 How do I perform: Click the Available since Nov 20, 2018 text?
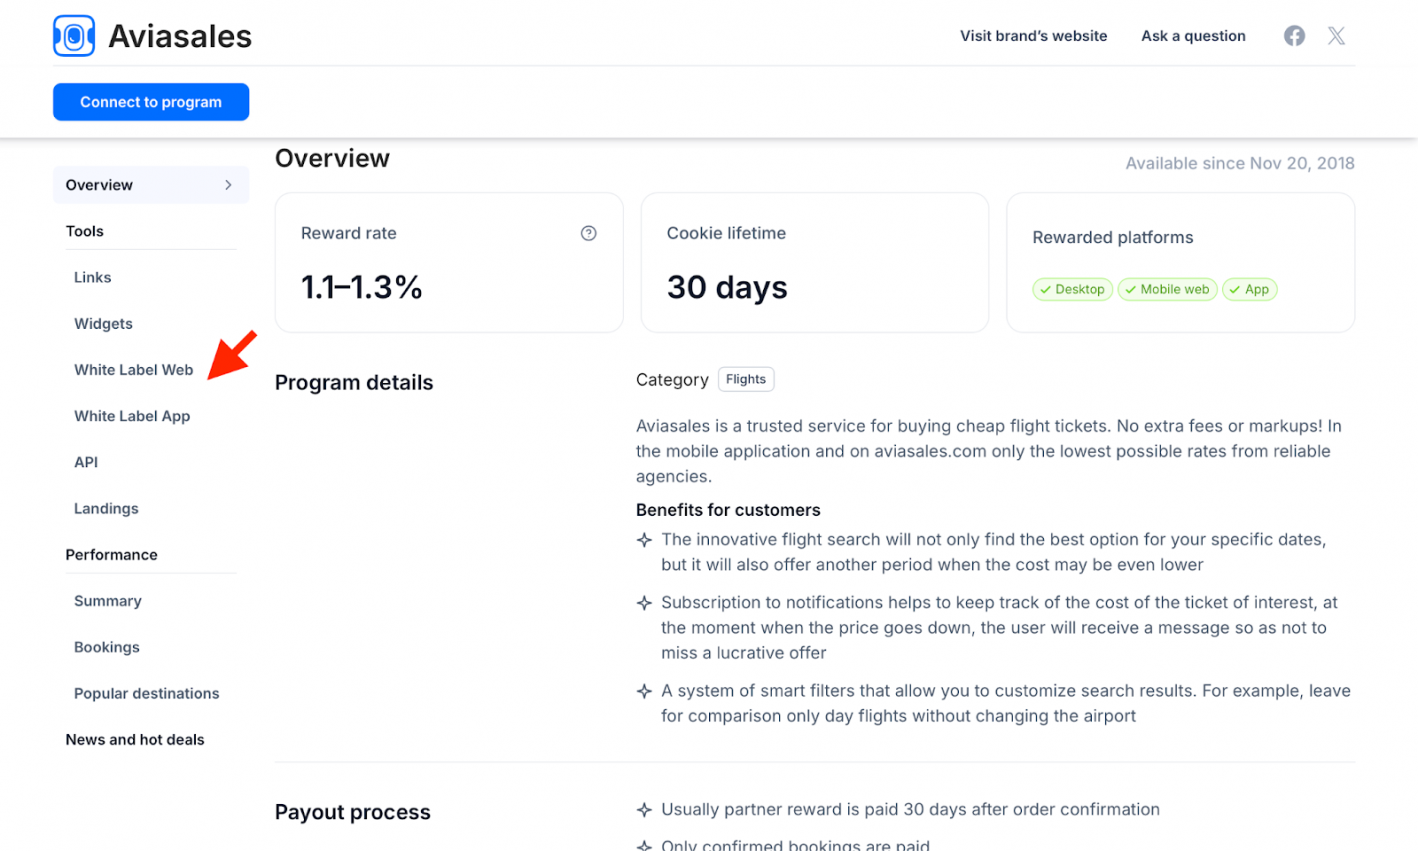(1240, 163)
